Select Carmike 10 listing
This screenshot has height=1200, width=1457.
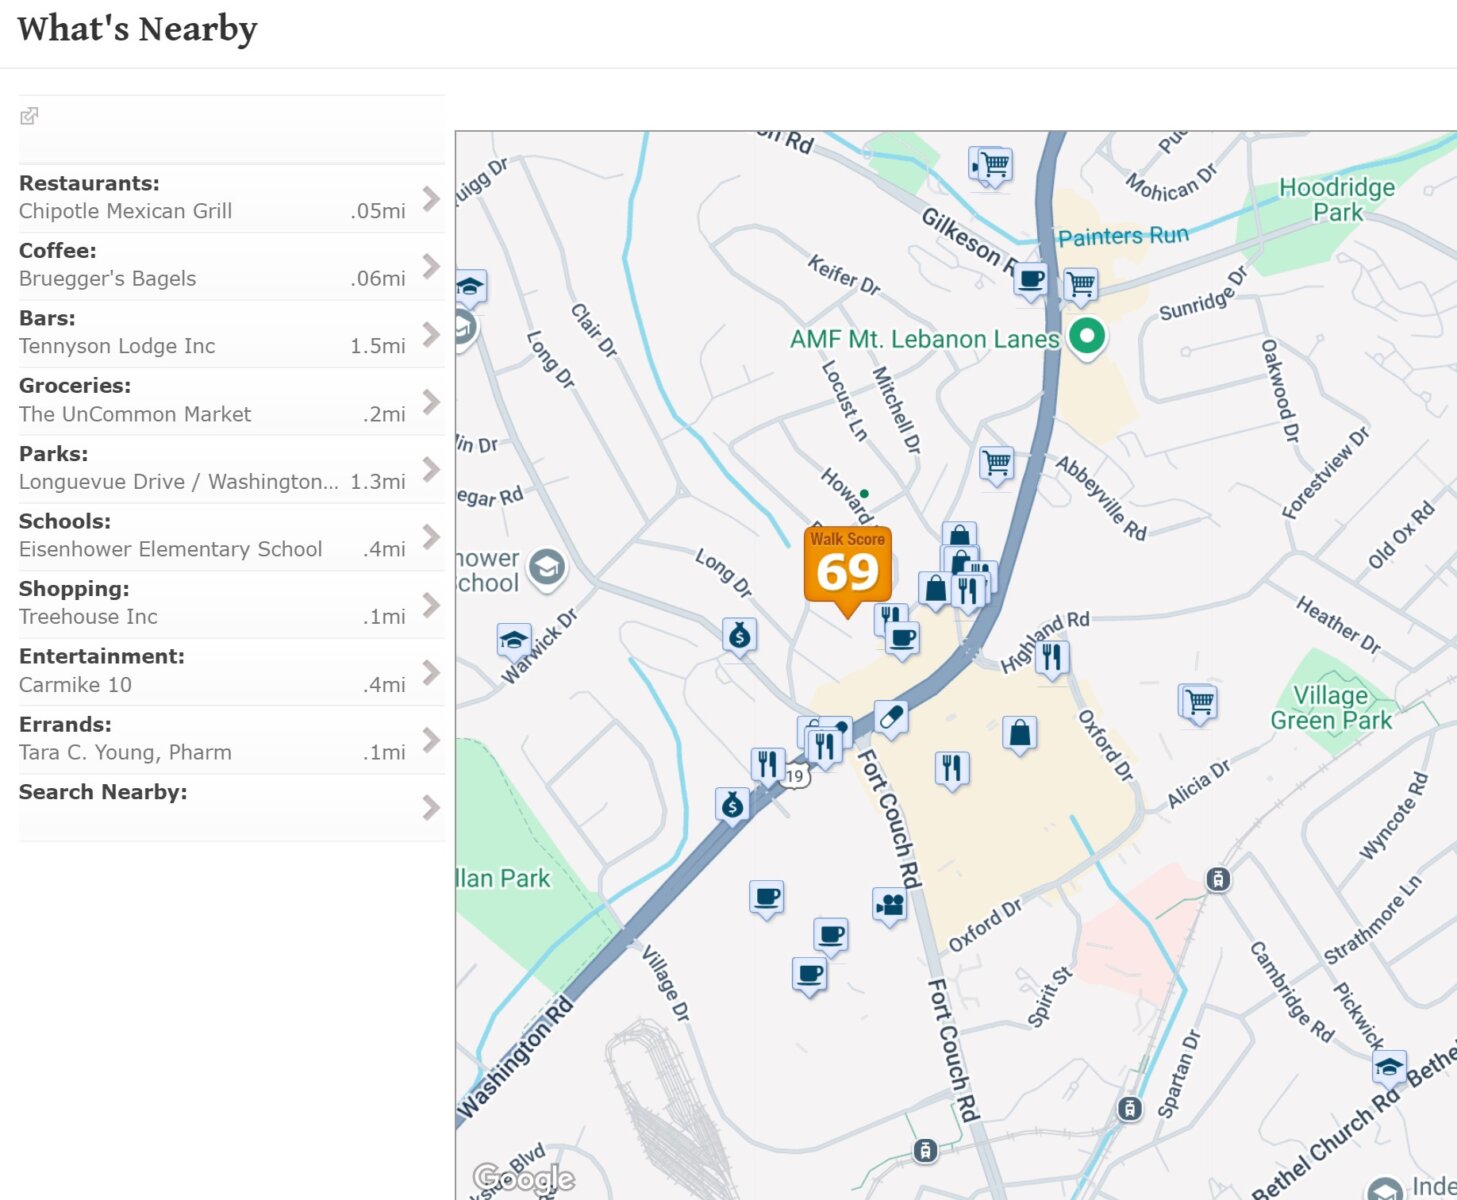pos(75,685)
